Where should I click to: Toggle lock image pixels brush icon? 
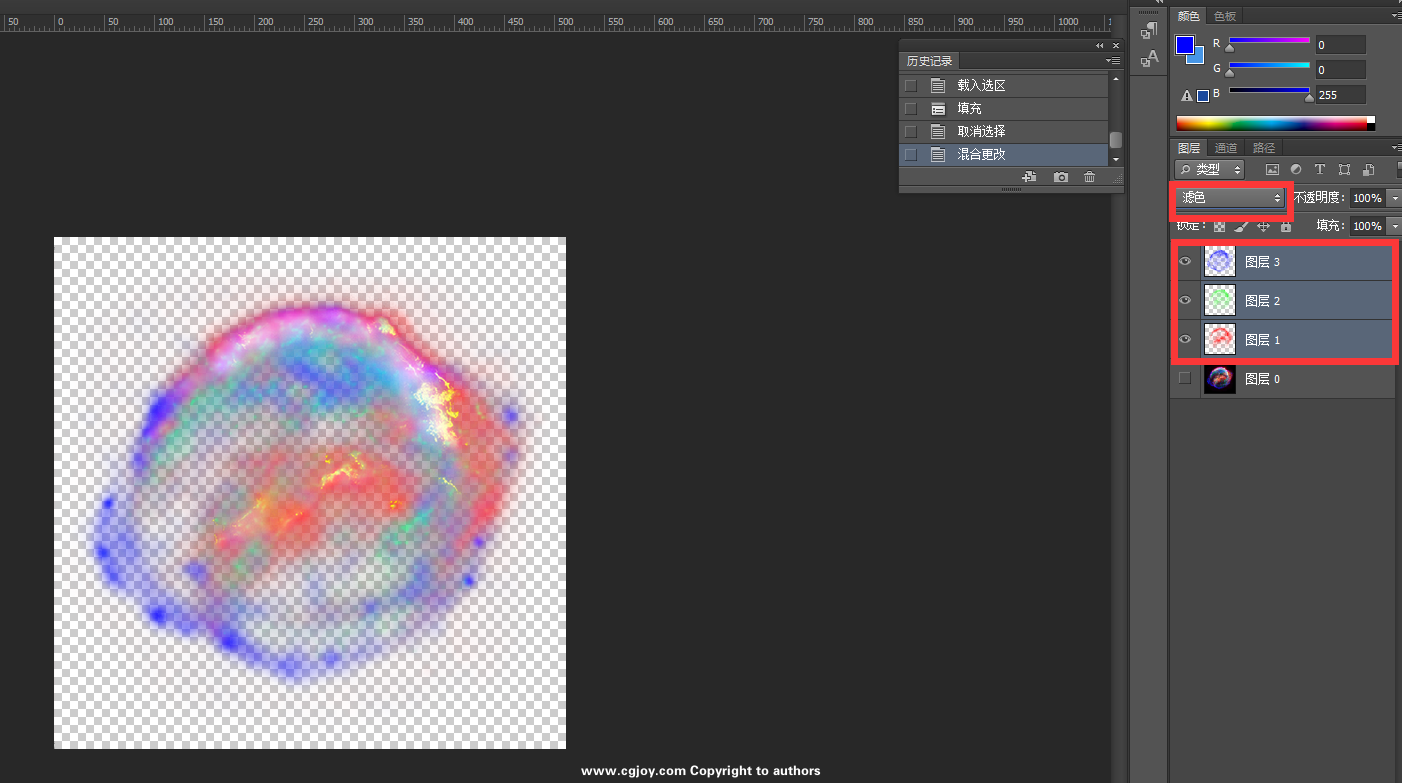(1241, 227)
